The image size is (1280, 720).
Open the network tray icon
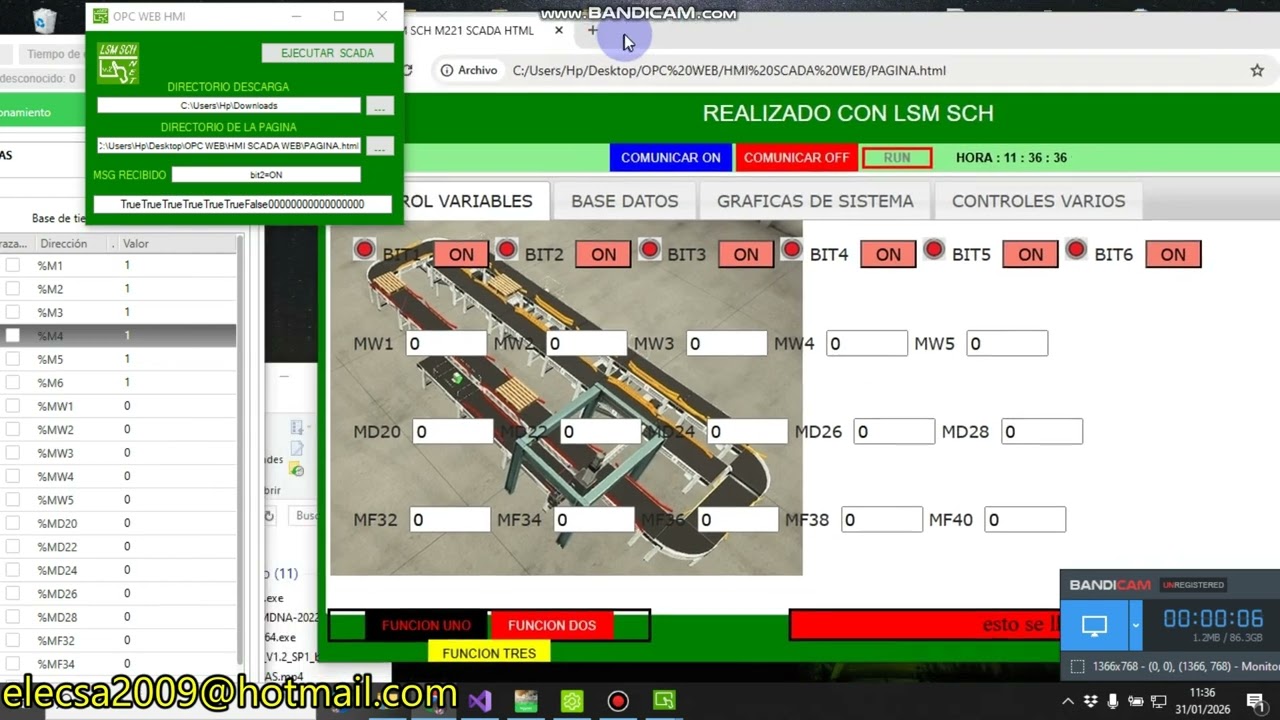pos(1157,701)
